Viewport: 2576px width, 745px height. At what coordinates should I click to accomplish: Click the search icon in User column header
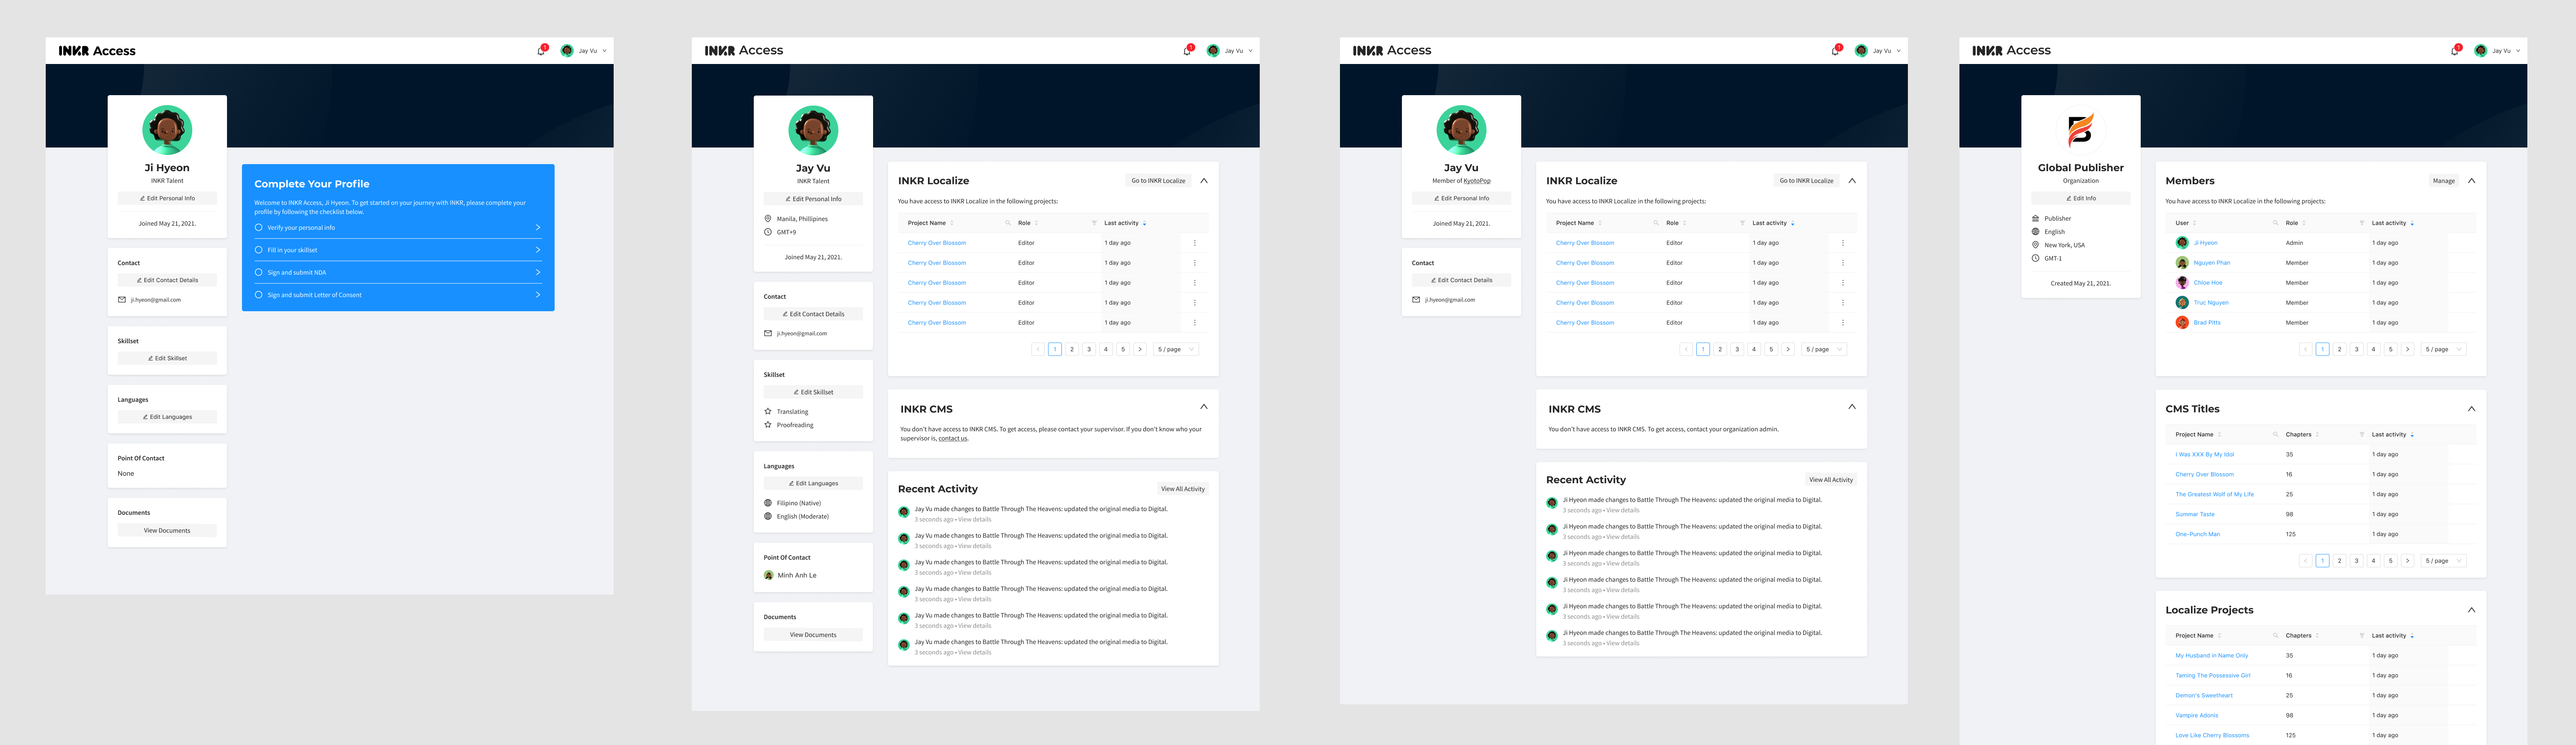[2276, 223]
